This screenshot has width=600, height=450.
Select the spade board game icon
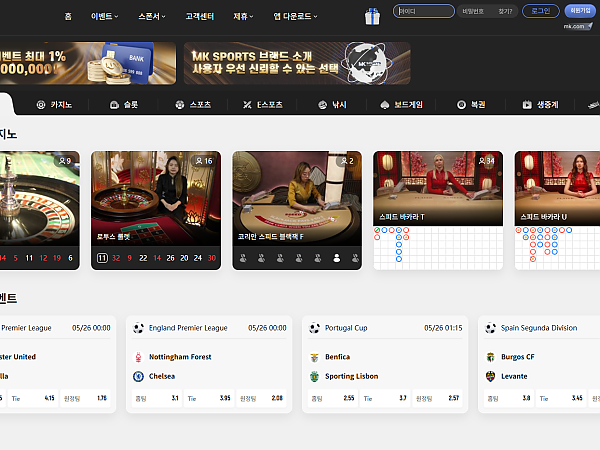click(x=385, y=104)
